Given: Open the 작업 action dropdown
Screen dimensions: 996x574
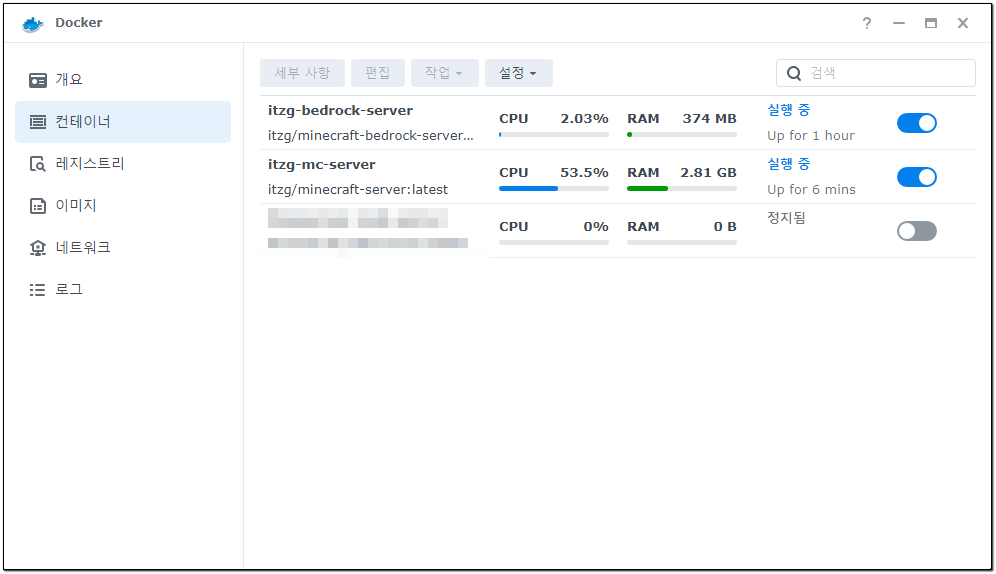Looking at the screenshot, I should [444, 73].
